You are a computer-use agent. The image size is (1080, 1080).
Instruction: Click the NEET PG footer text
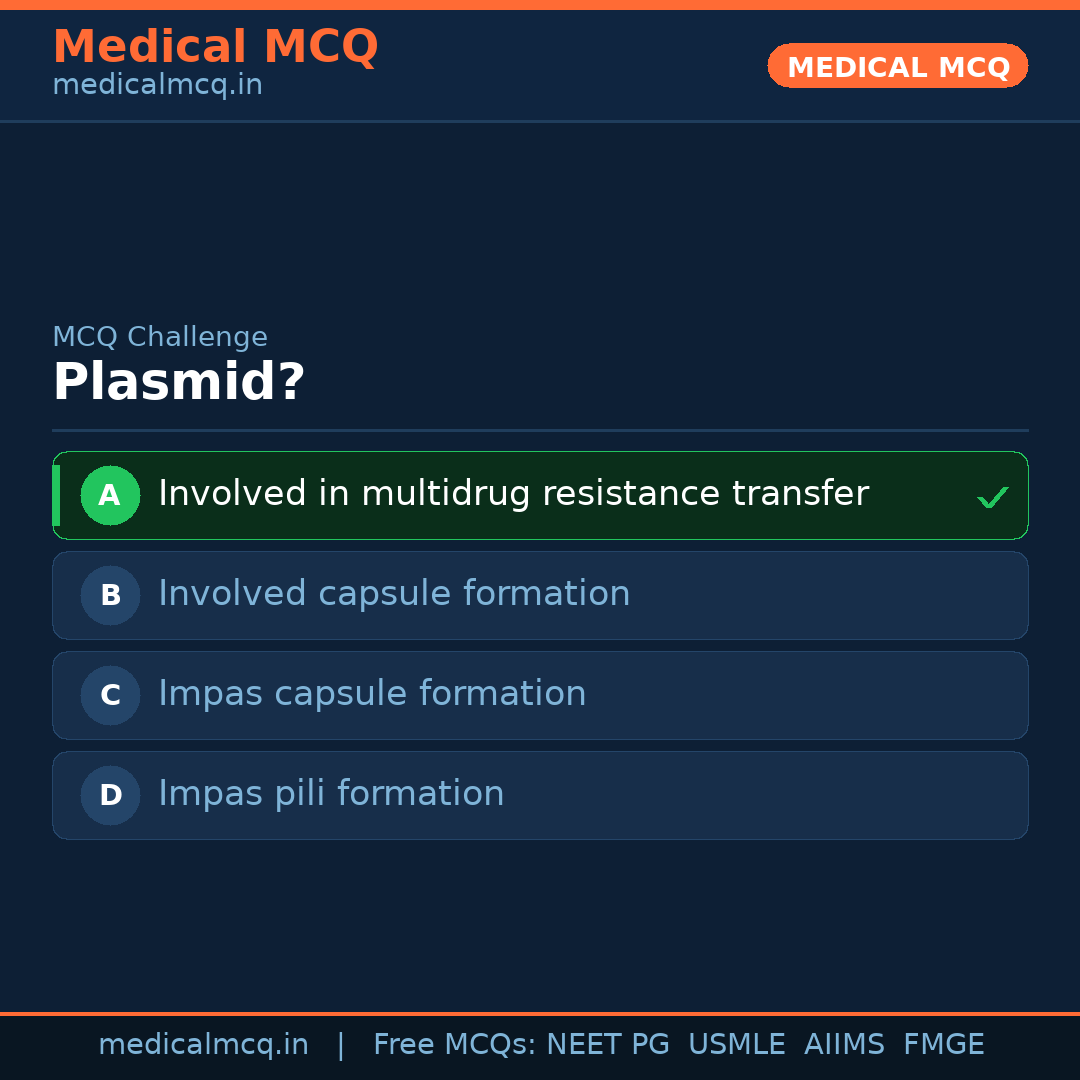click(x=607, y=1043)
